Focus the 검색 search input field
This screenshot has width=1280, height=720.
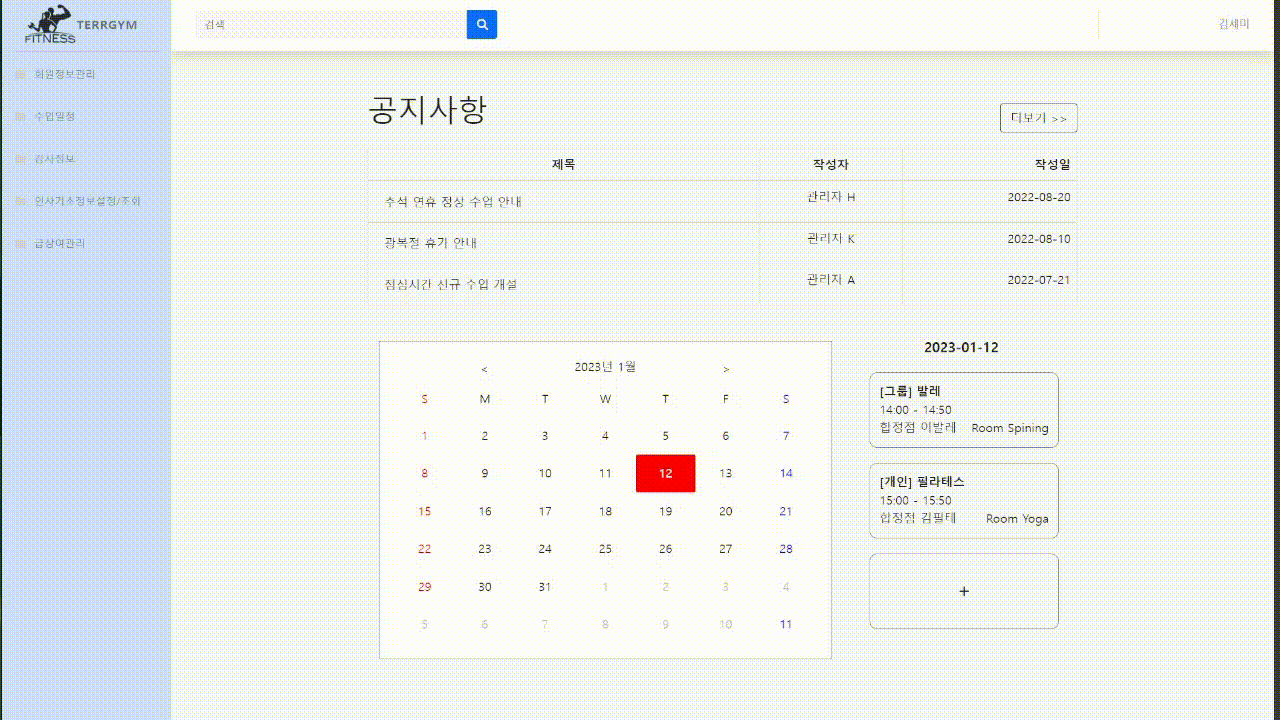[x=332, y=25]
